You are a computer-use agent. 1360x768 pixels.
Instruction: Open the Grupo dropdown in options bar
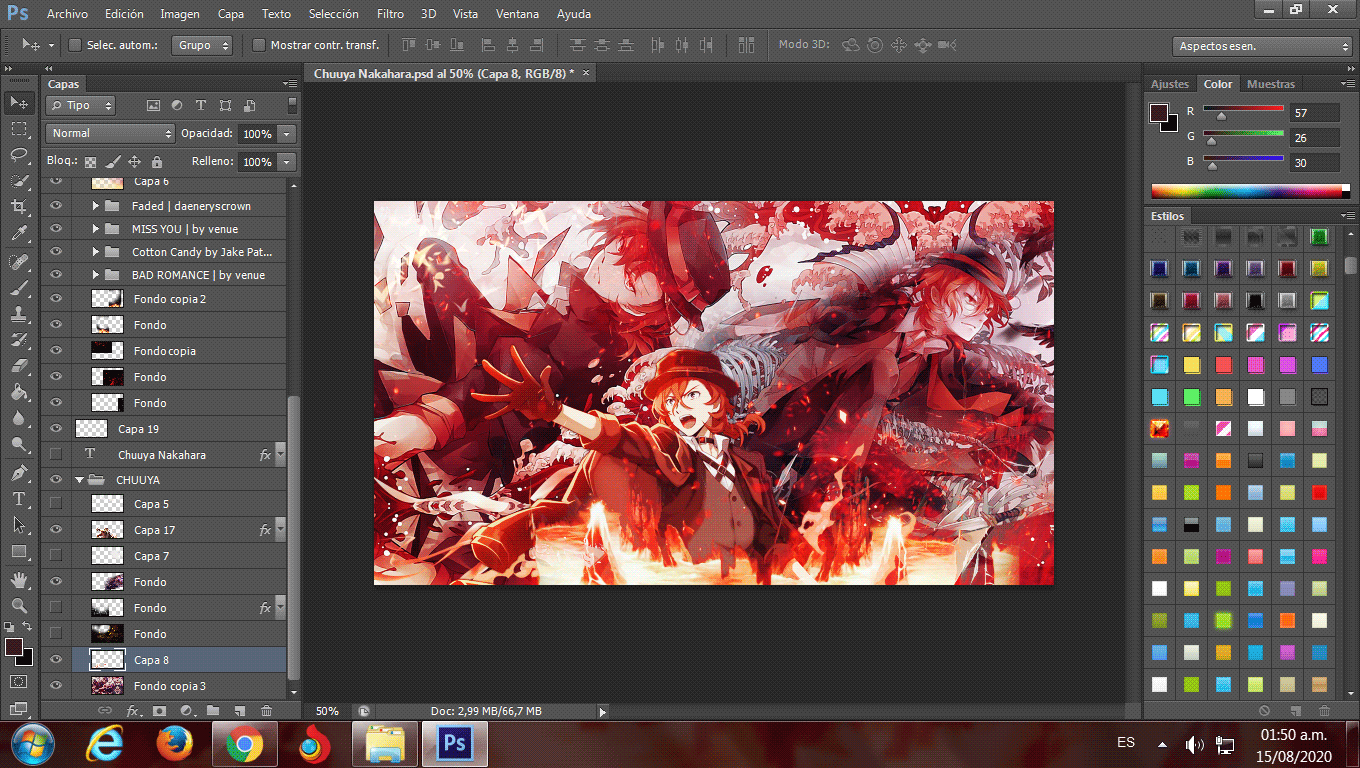[202, 45]
